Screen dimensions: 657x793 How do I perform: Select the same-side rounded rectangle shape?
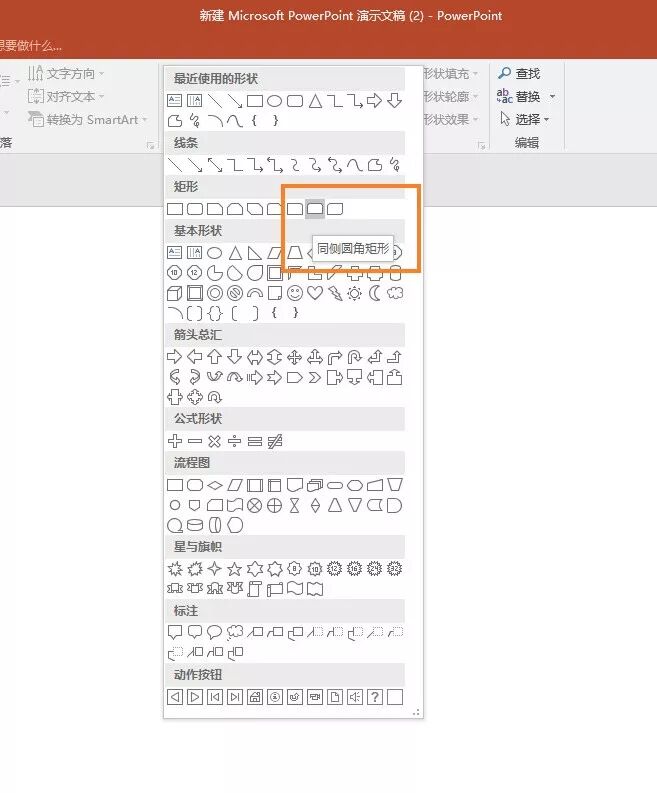[x=315, y=208]
